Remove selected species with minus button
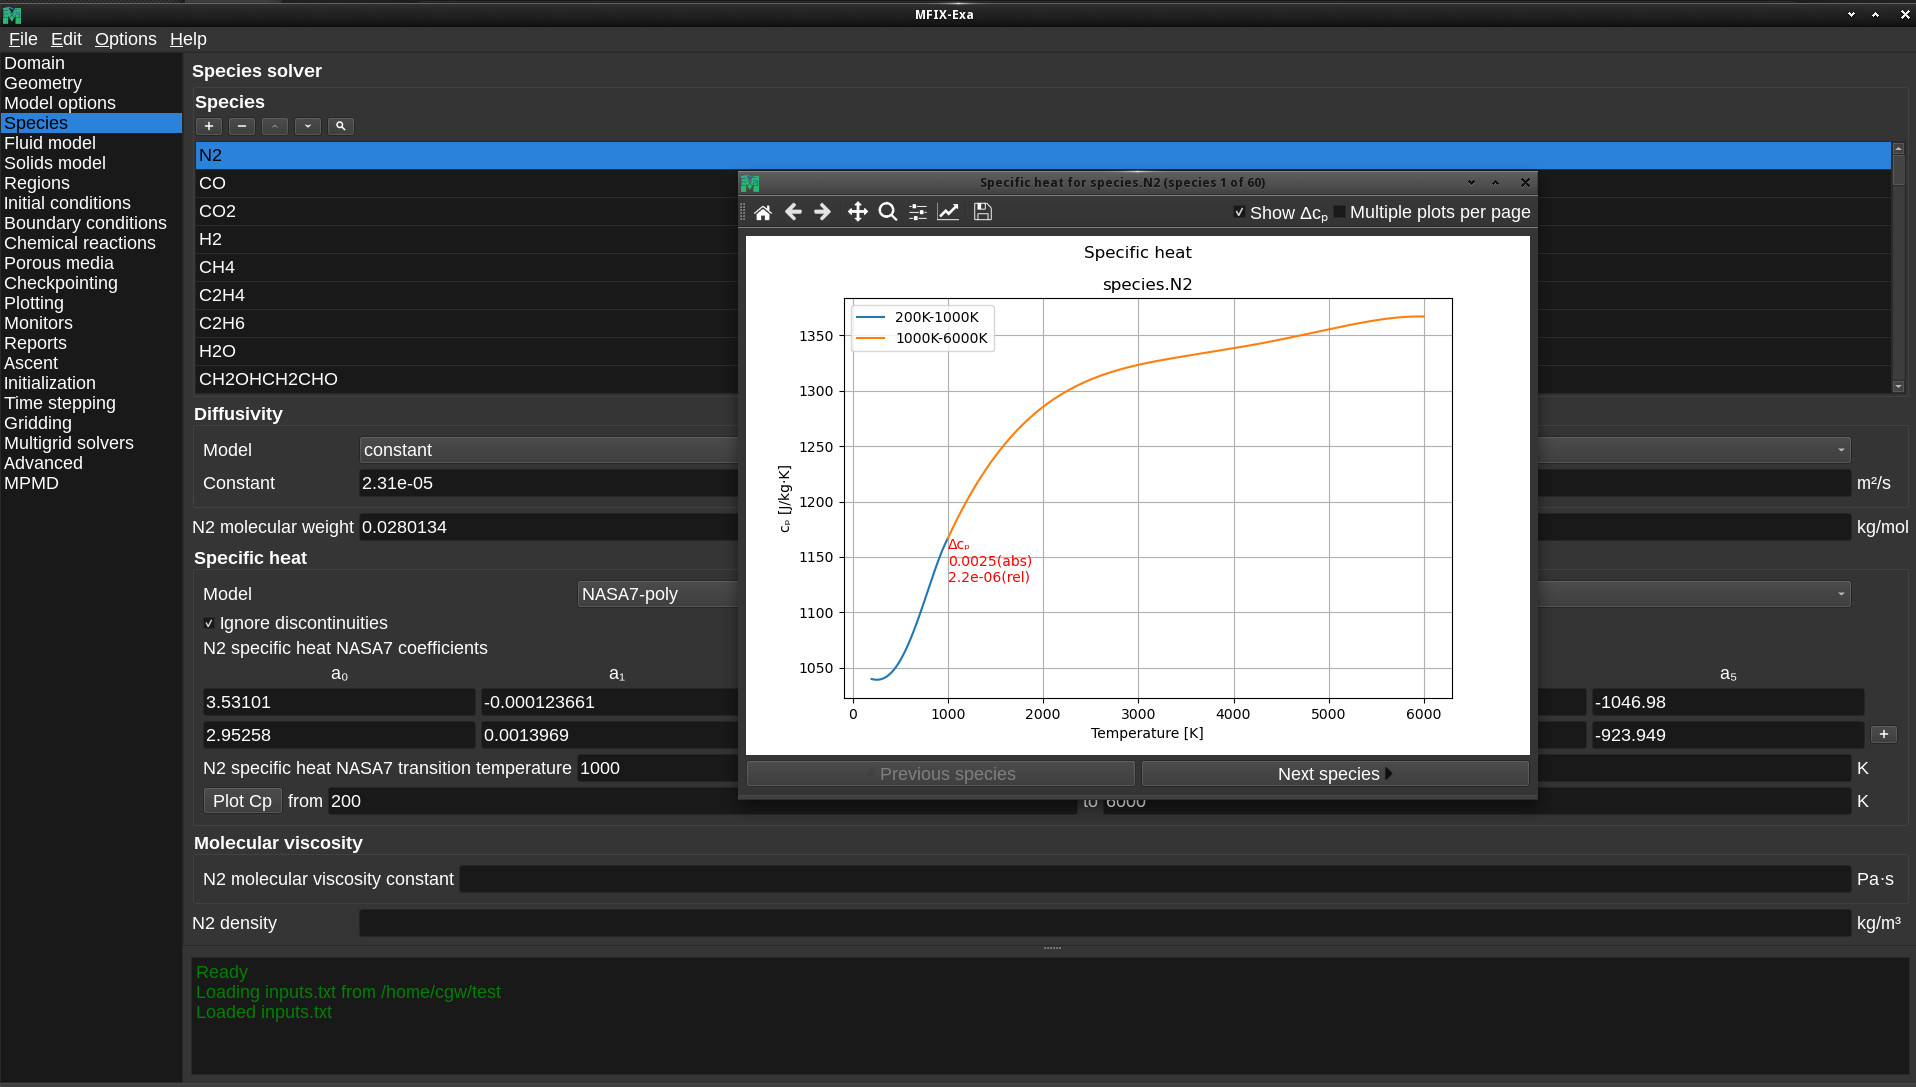 [x=242, y=126]
